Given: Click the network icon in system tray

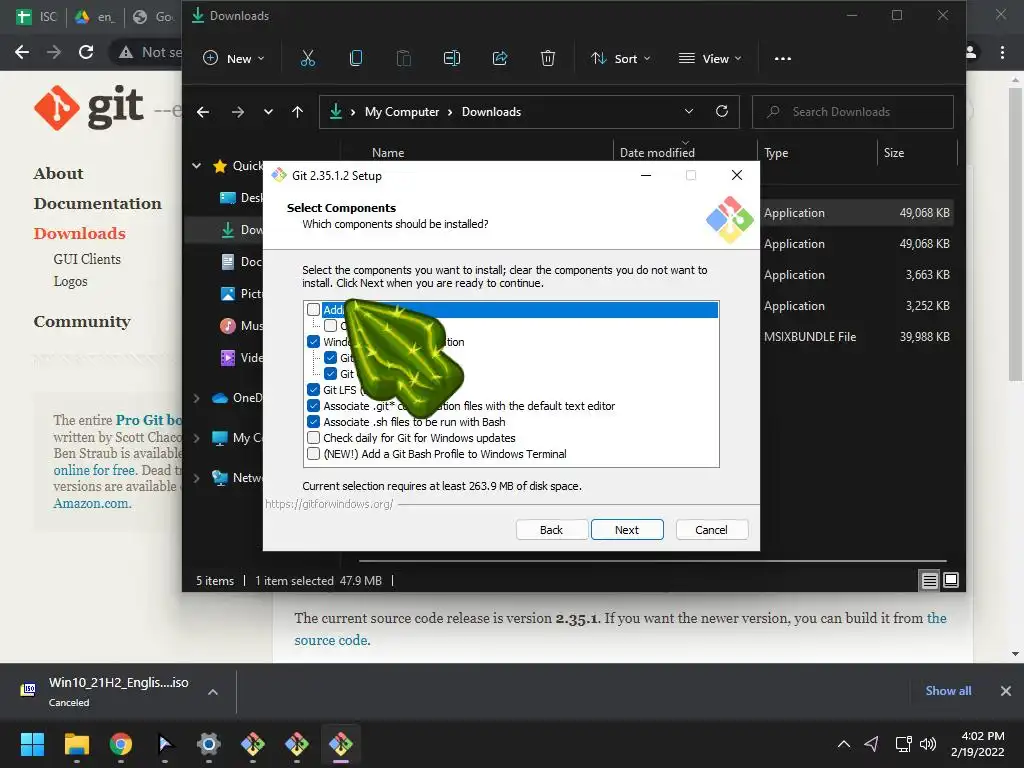Looking at the screenshot, I should pyautogui.click(x=904, y=744).
